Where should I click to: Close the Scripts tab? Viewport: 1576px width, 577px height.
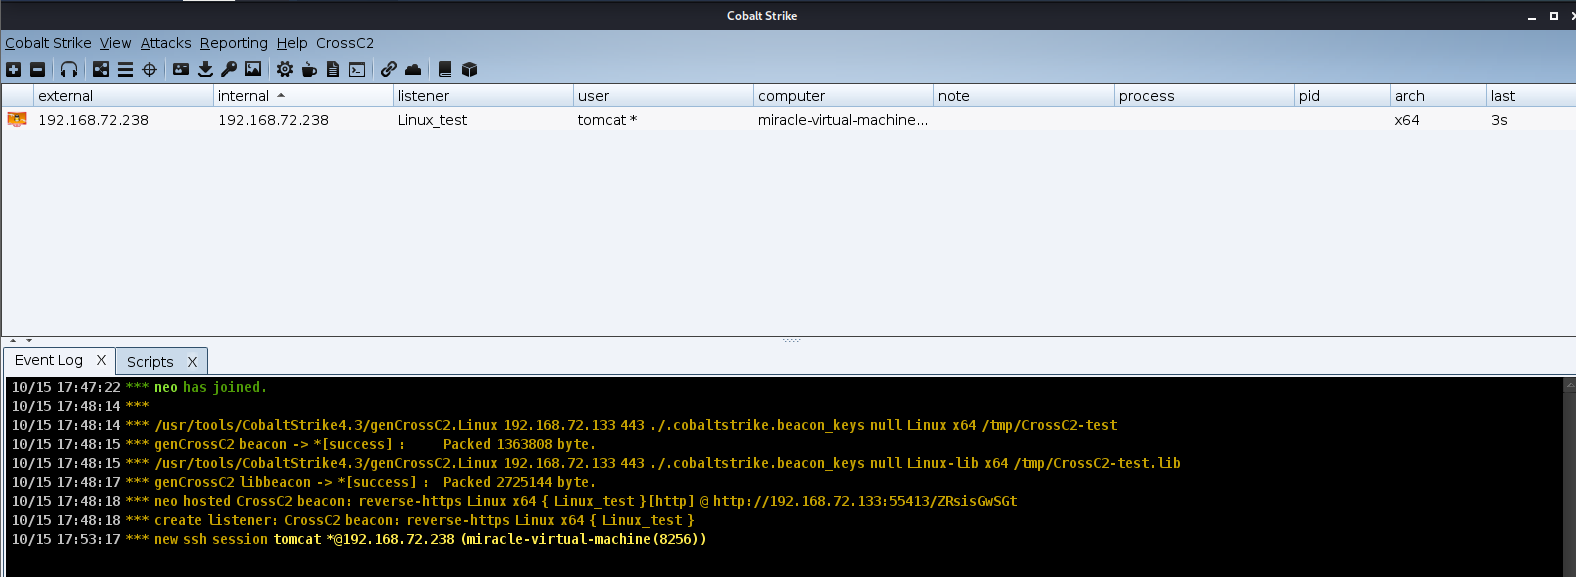[192, 362]
